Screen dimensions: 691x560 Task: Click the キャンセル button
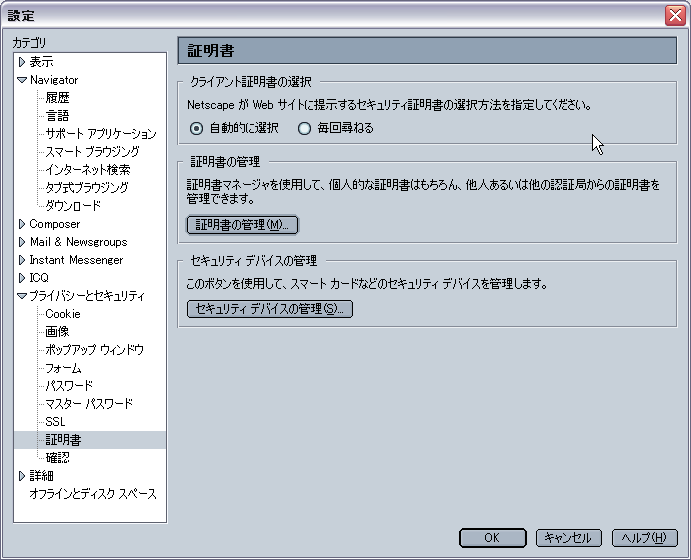pos(568,538)
